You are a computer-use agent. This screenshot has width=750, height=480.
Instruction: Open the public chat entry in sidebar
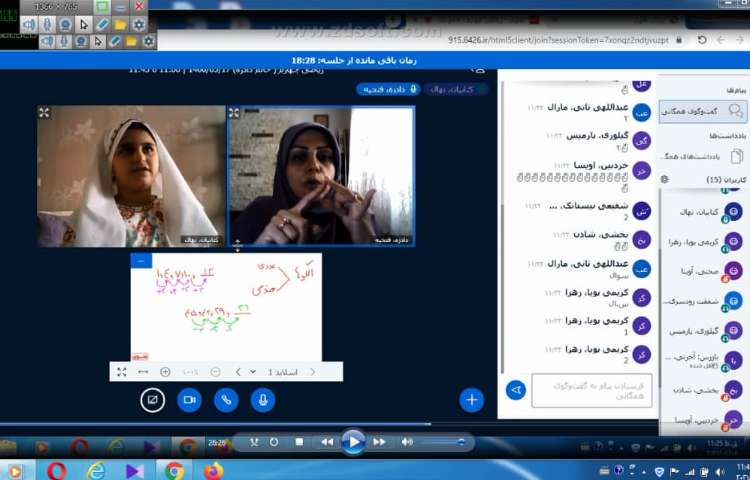tap(702, 111)
